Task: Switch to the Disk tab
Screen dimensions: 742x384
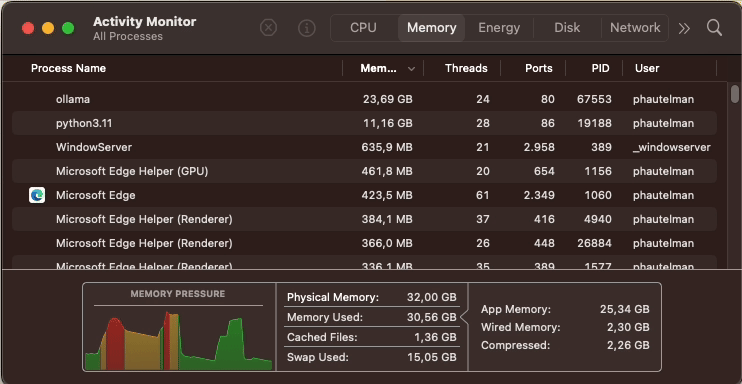Action: coord(567,28)
